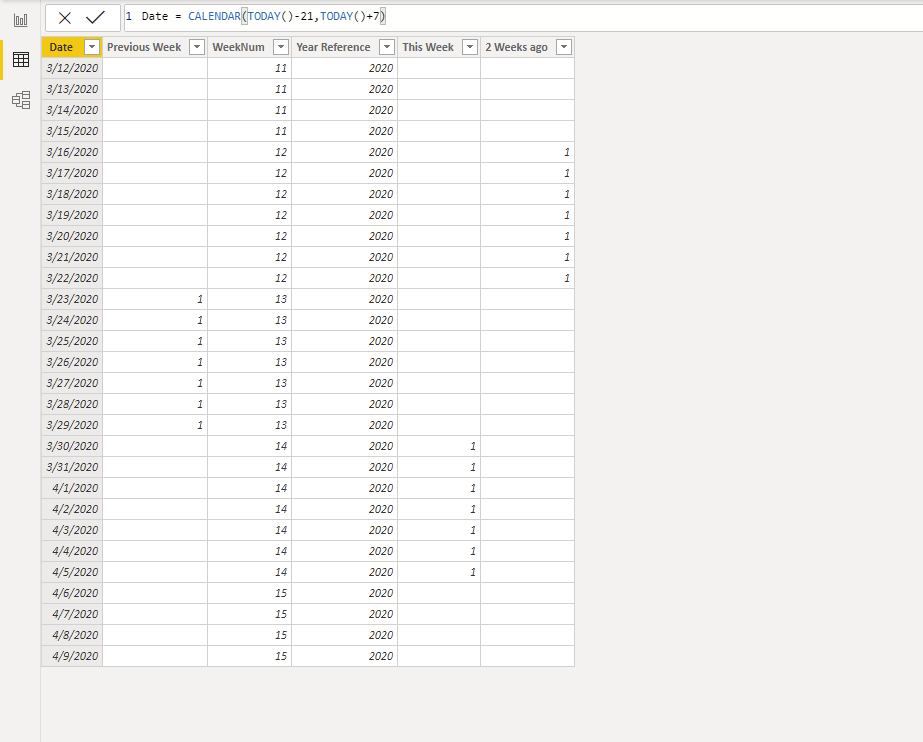This screenshot has width=923, height=742.
Task: Open the Model relationships view icon
Action: [21, 100]
